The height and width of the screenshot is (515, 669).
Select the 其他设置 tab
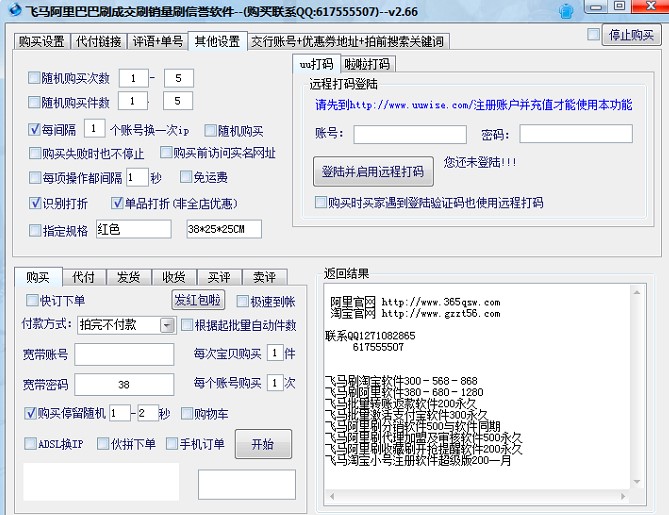[218, 41]
